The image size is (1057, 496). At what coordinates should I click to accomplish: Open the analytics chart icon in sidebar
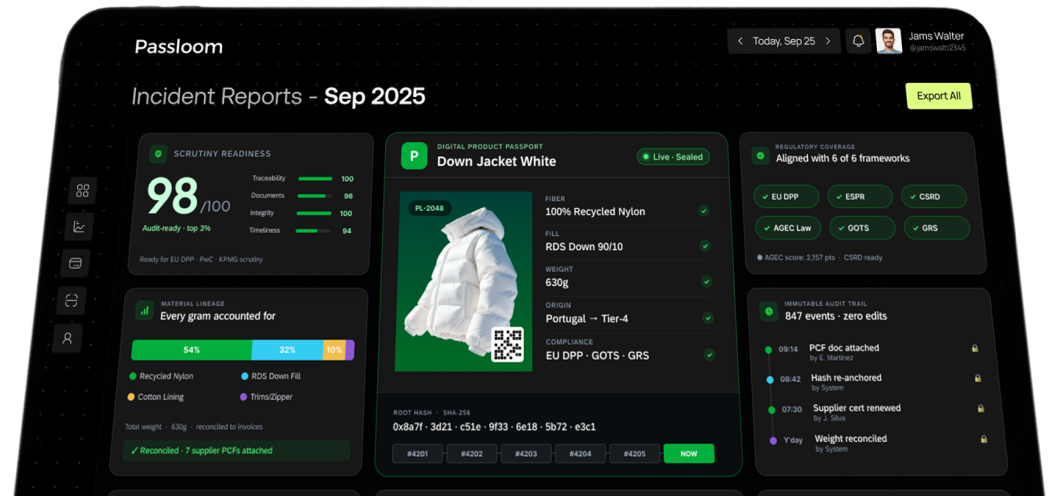79,227
